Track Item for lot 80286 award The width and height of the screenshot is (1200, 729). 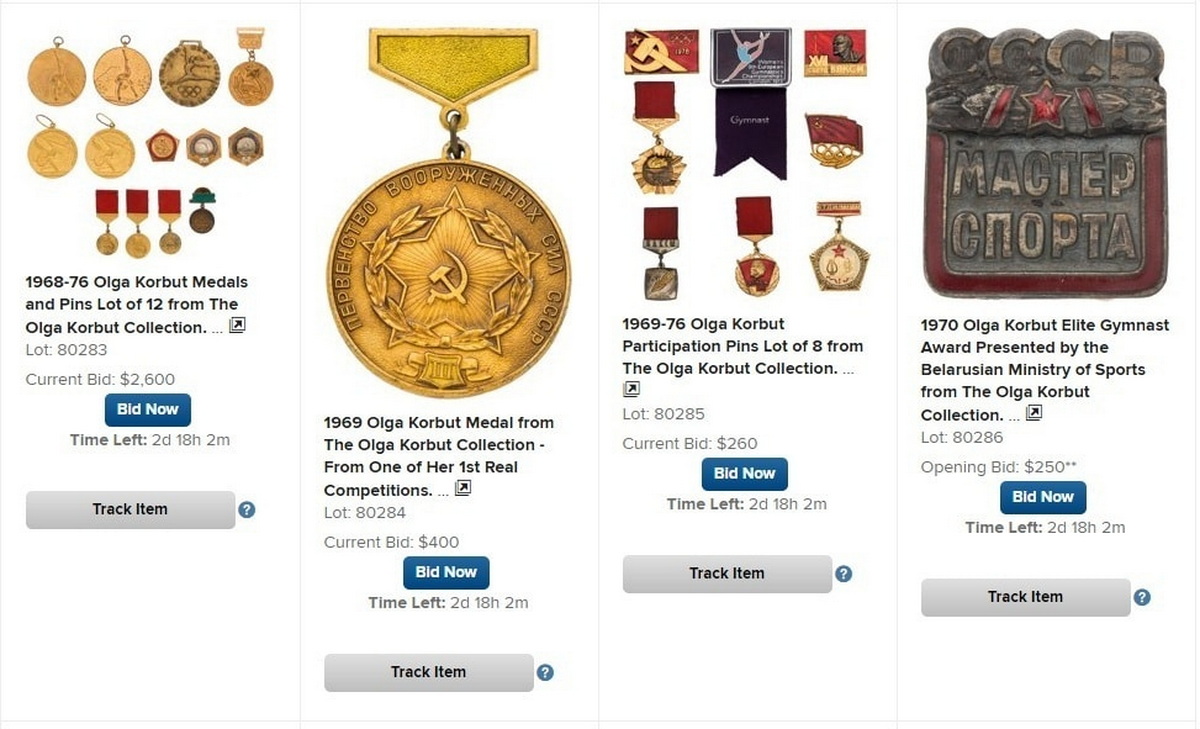[1025, 597]
